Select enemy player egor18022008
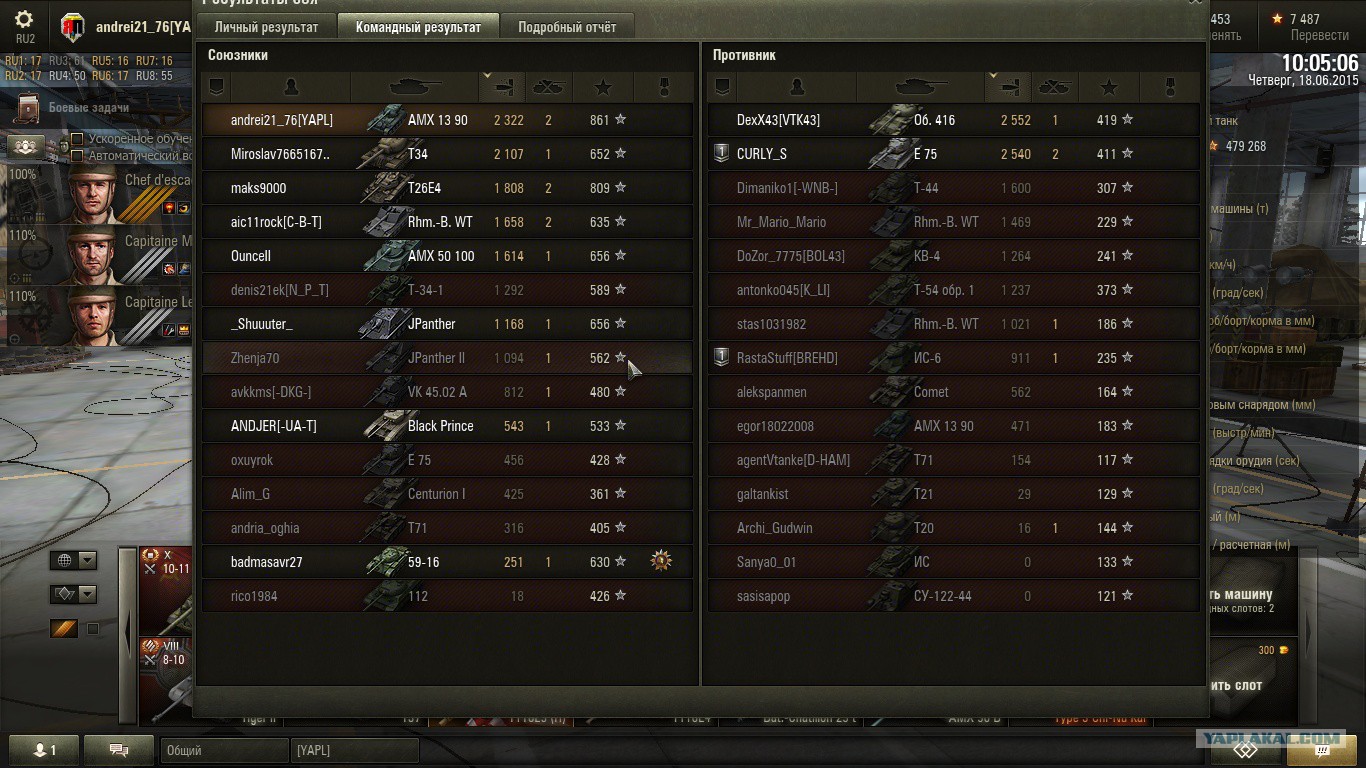This screenshot has height=768, width=1366. coord(953,426)
